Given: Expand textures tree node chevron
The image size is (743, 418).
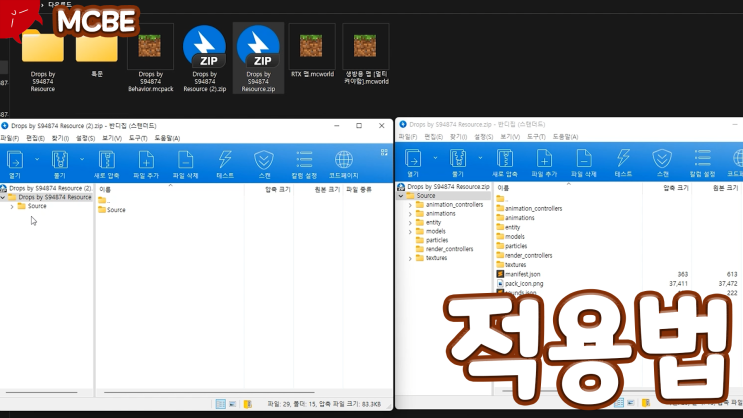Looking at the screenshot, I should click(410, 259).
